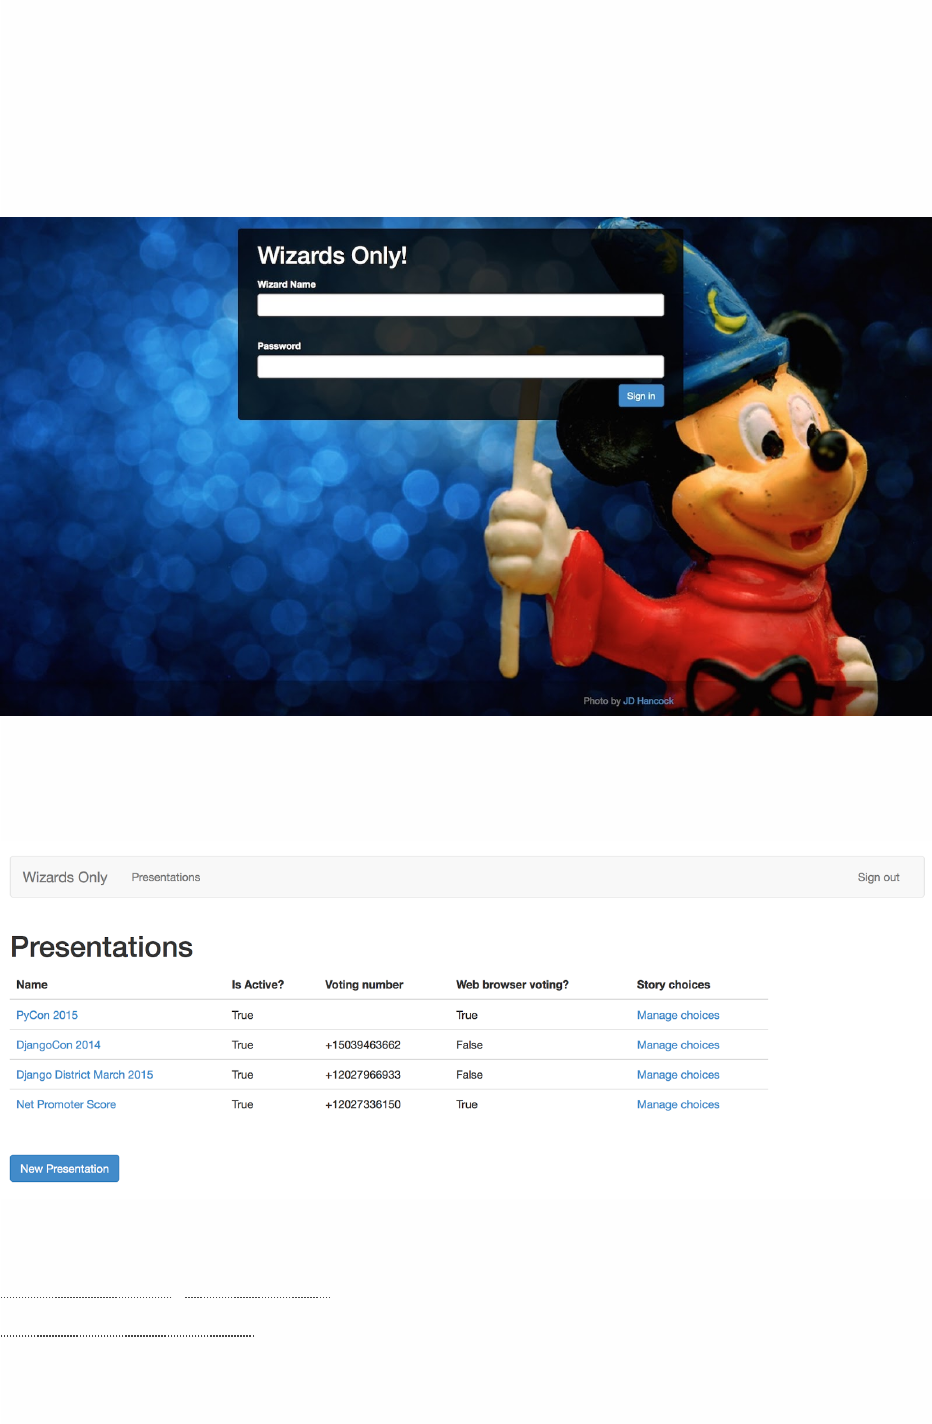Click the Password field label
Viewport: 932px width, 1424px height.
279,347
